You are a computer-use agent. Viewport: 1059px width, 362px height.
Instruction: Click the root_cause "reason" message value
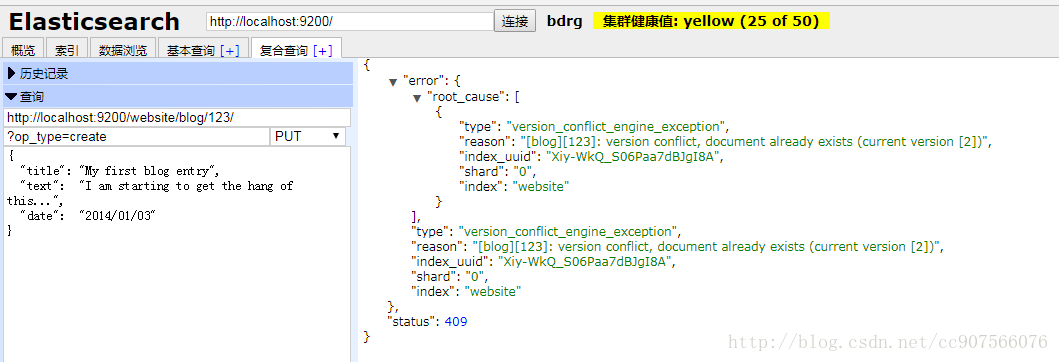pos(754,142)
